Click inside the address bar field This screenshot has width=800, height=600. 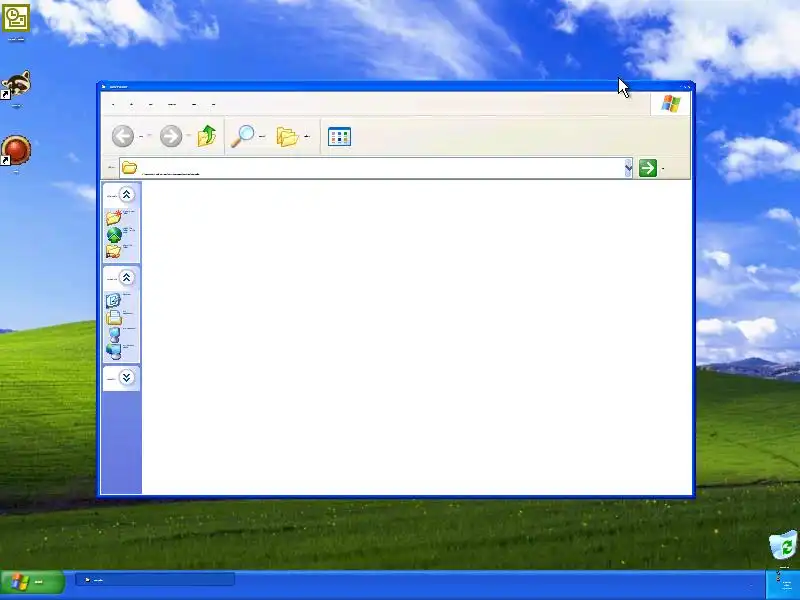376,168
